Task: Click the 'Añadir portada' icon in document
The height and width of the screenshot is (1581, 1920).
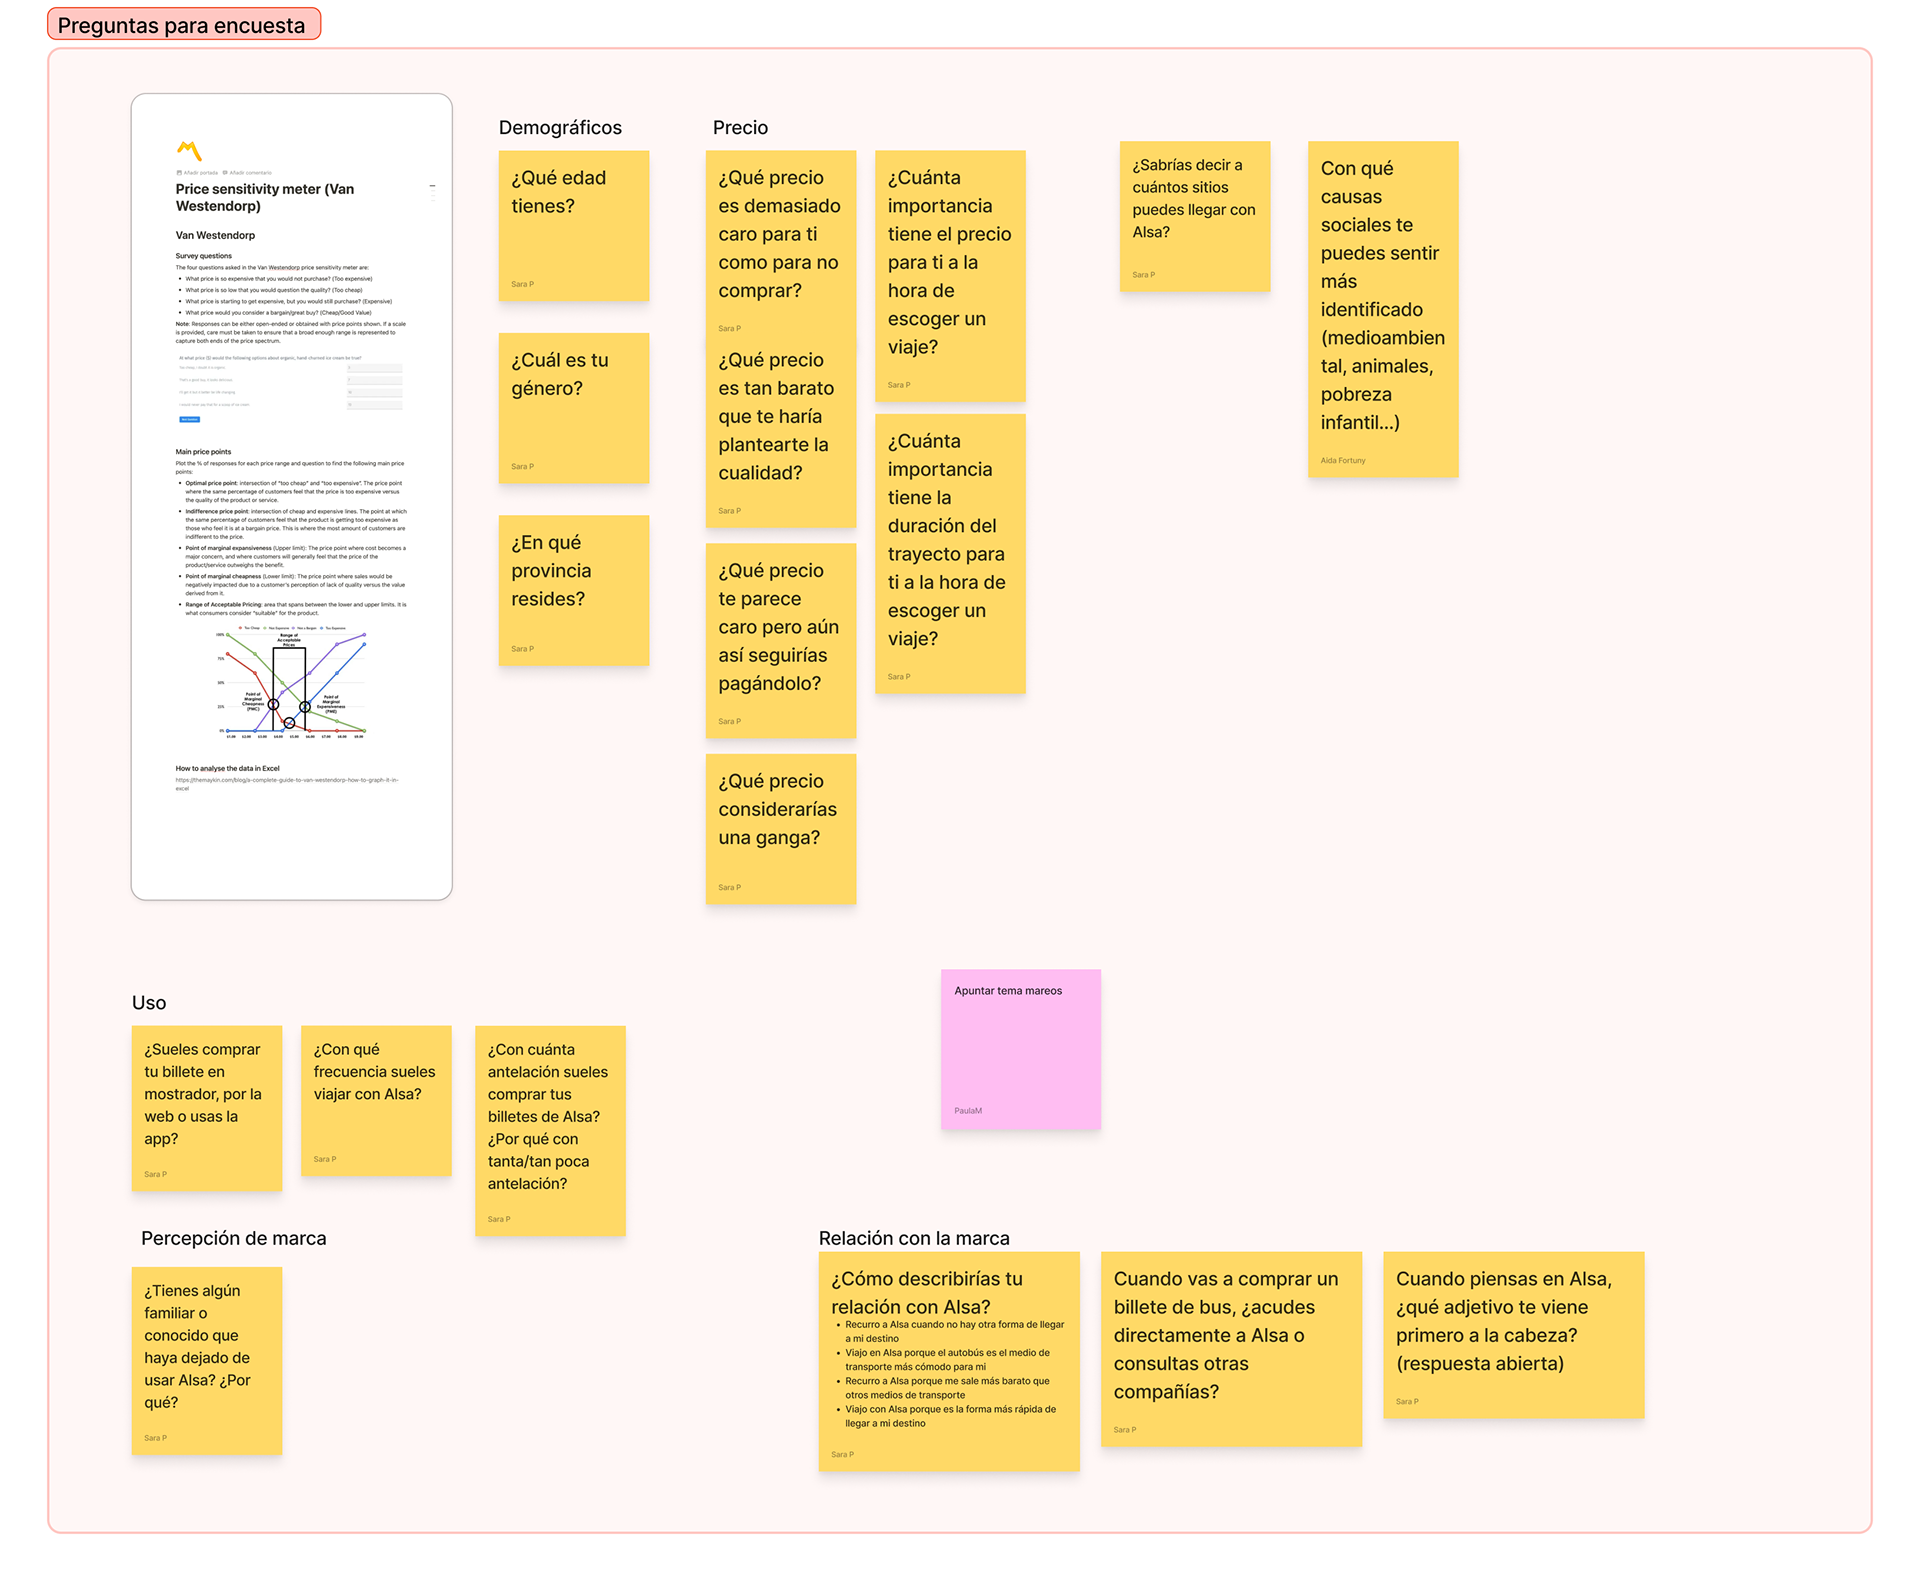Action: [180, 173]
